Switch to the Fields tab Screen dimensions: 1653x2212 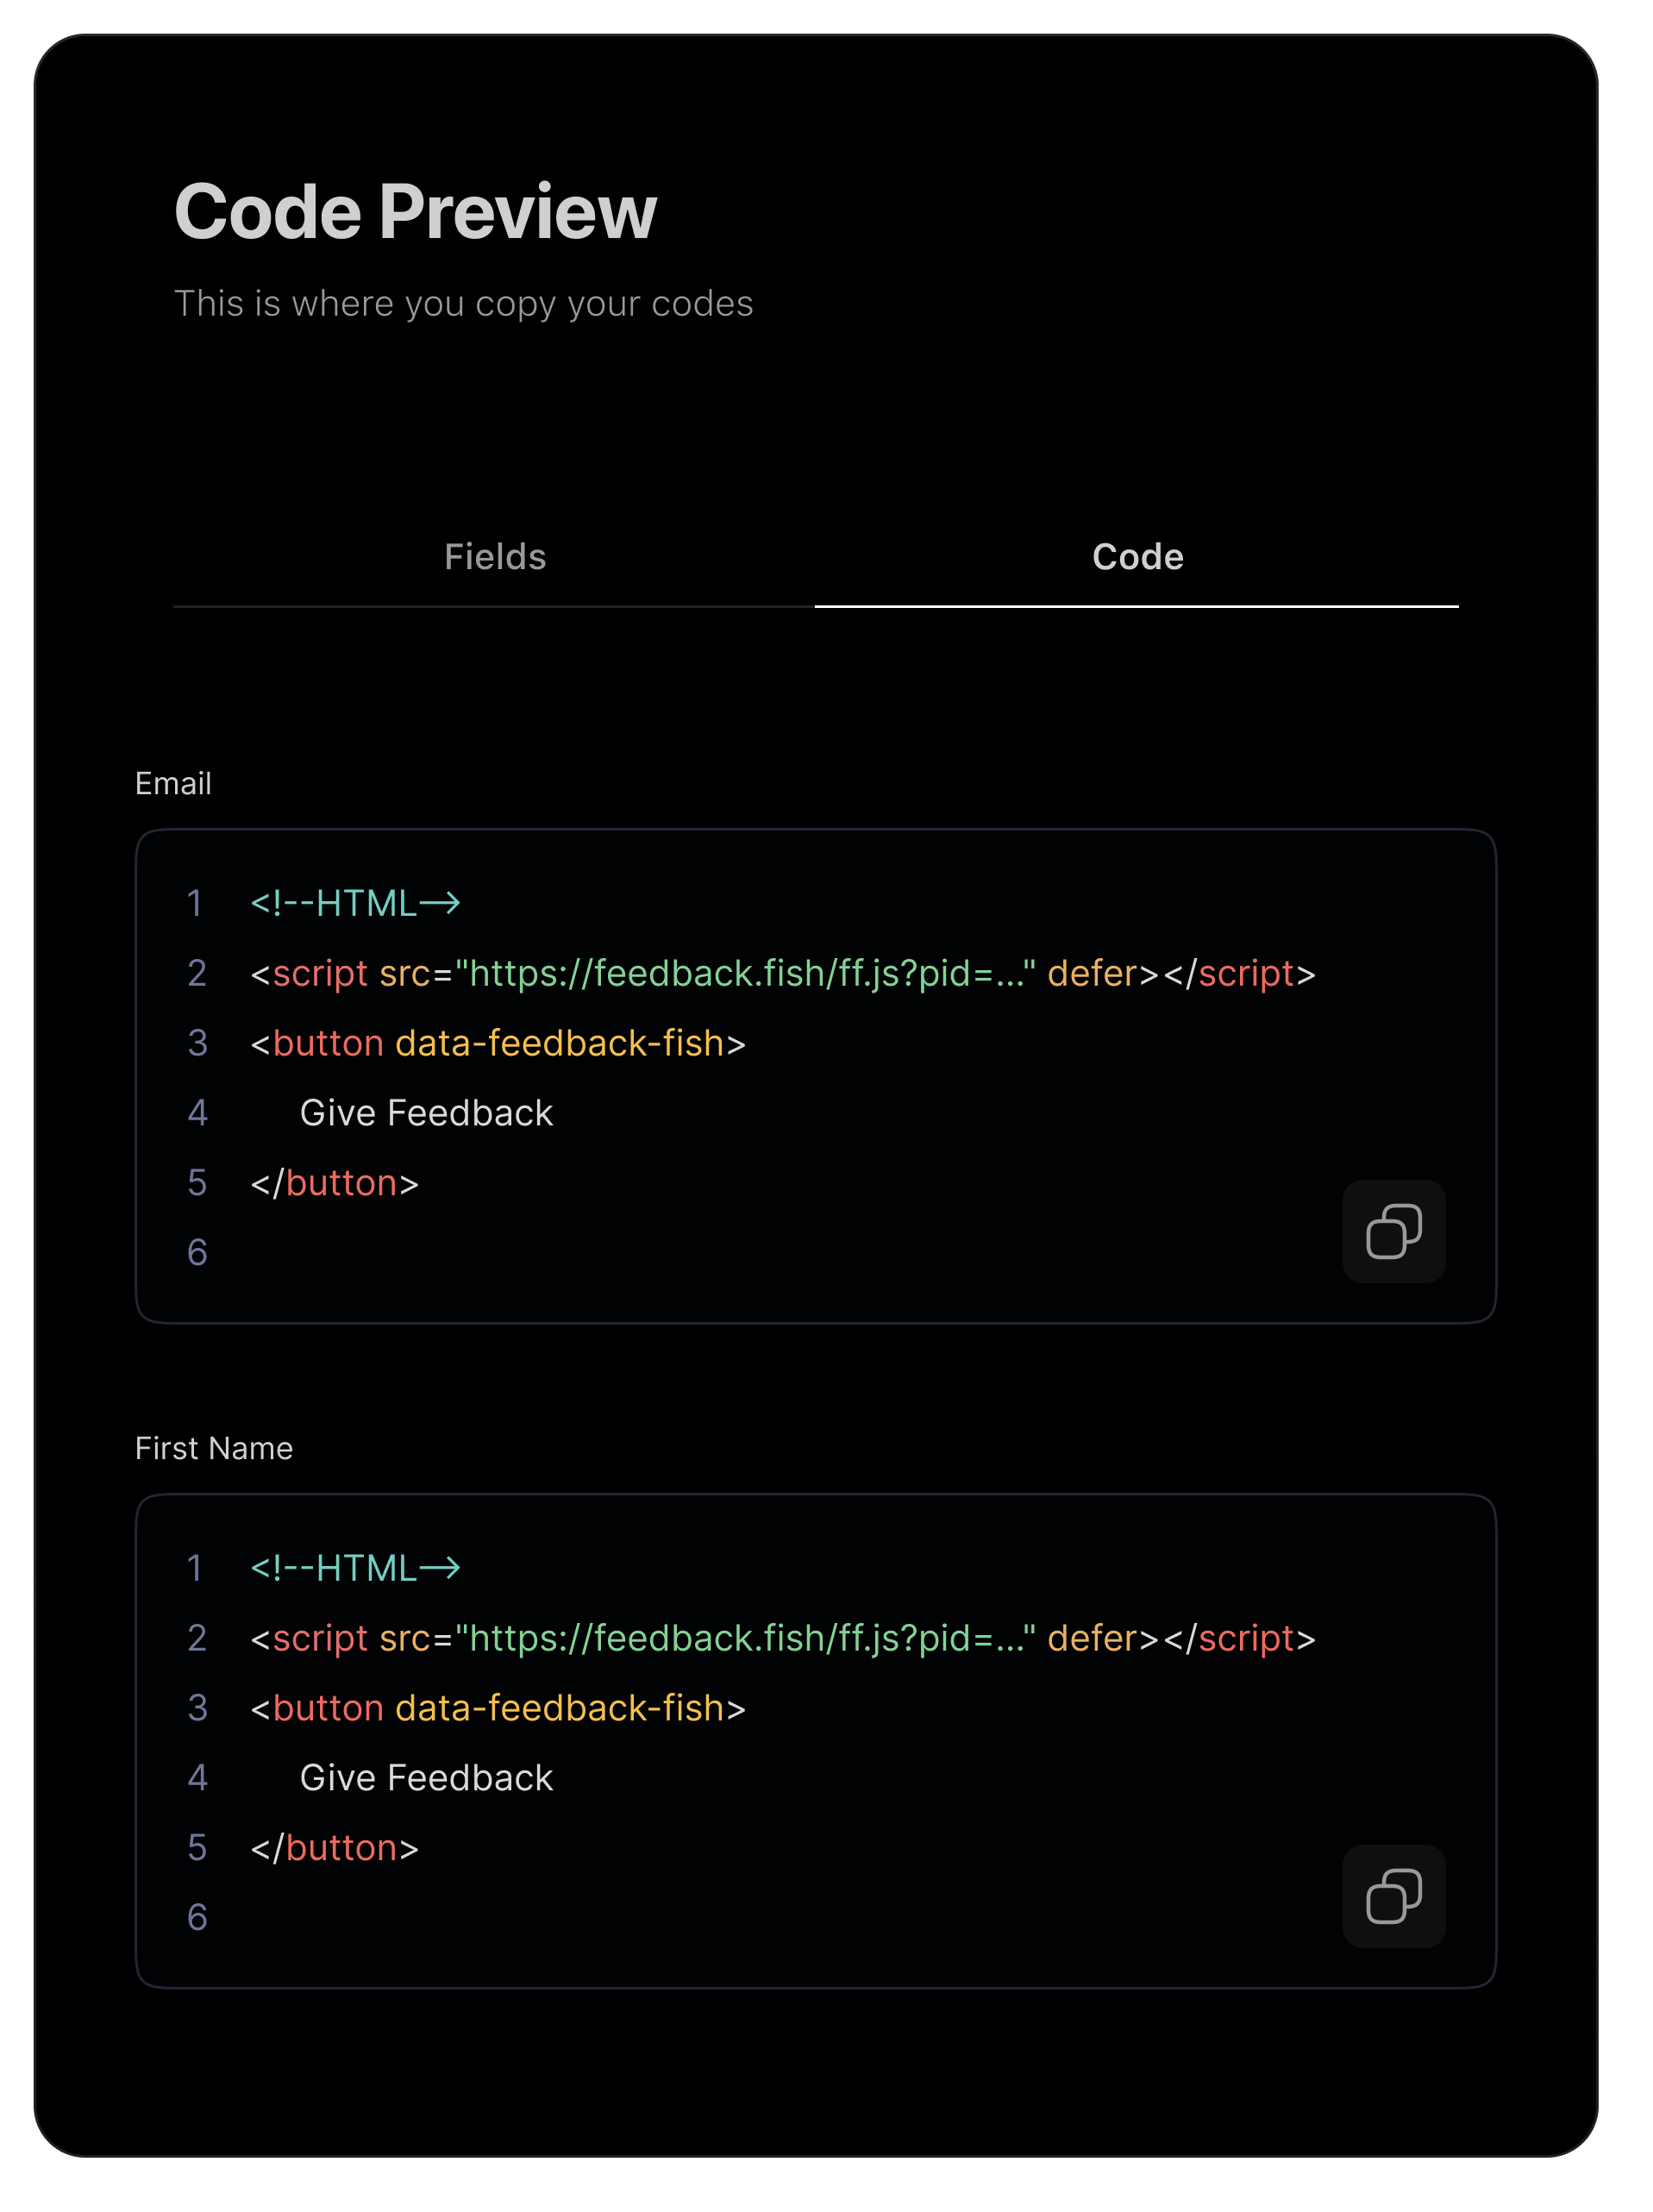coord(494,557)
